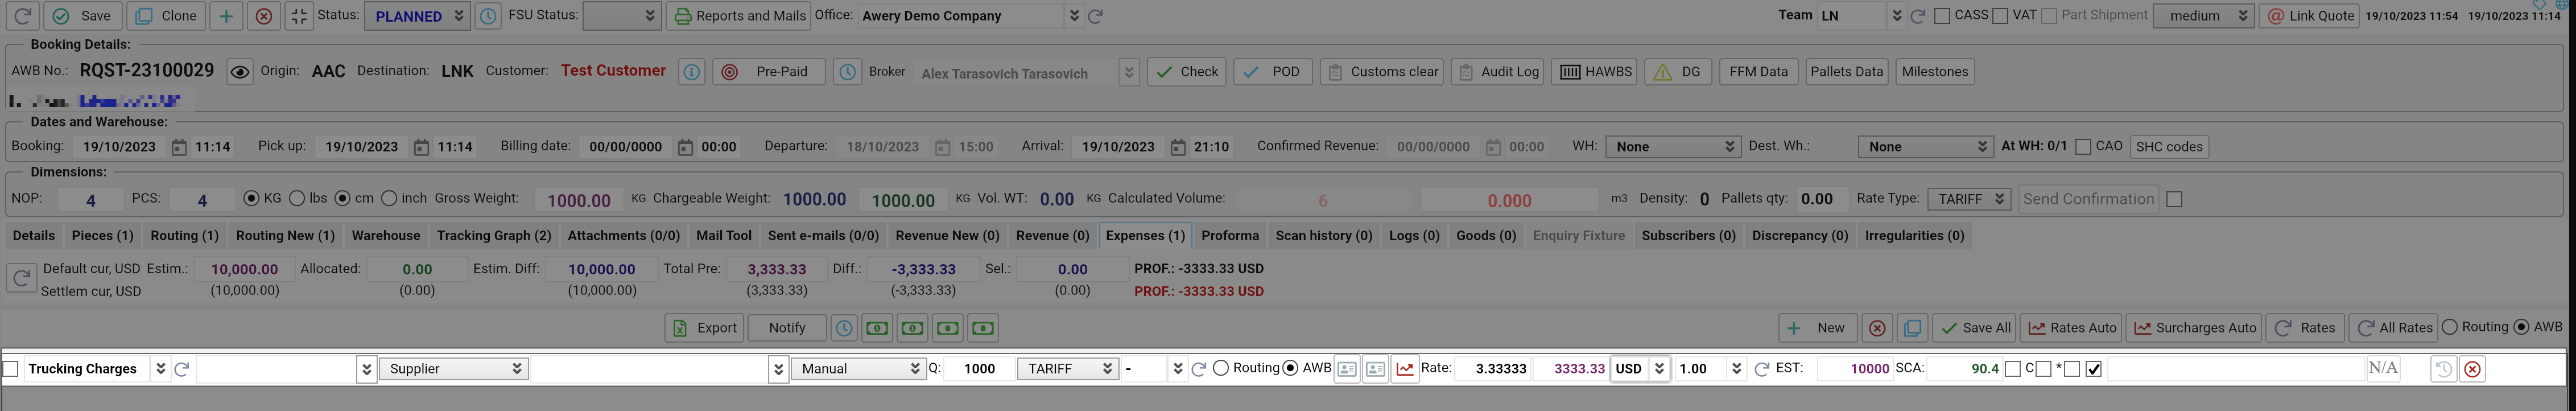Click the collapse arrows icon next to Status

pyautogui.click(x=299, y=16)
